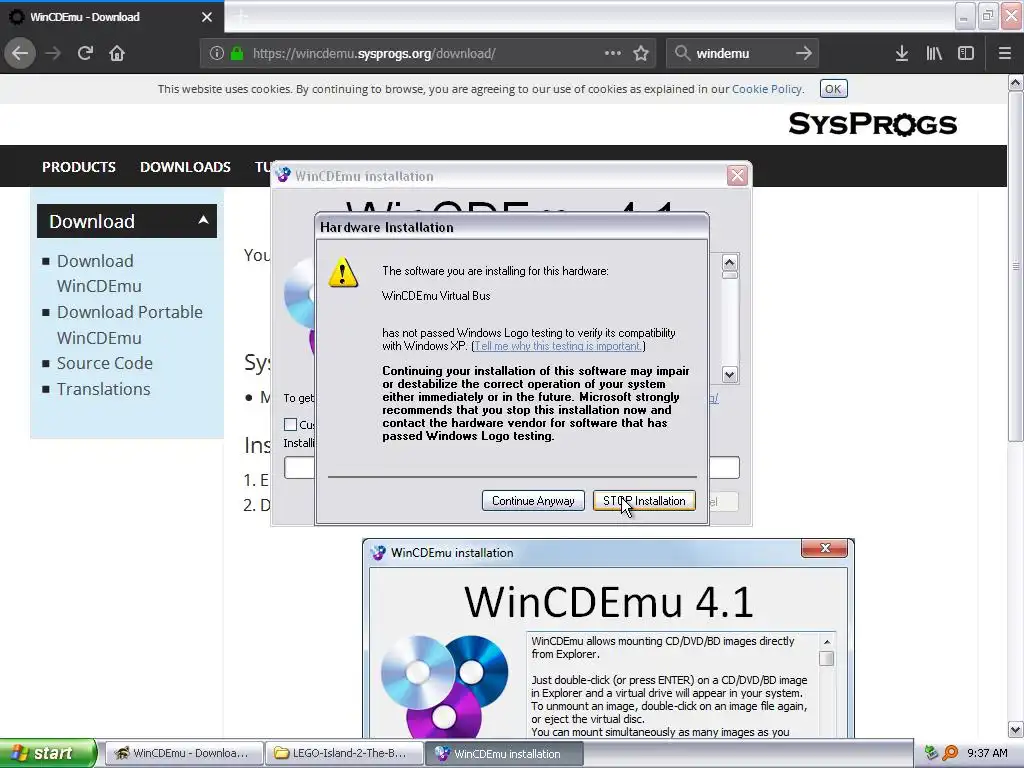Open the DOWNLOADS menu
This screenshot has width=1024, height=768.
185,167
